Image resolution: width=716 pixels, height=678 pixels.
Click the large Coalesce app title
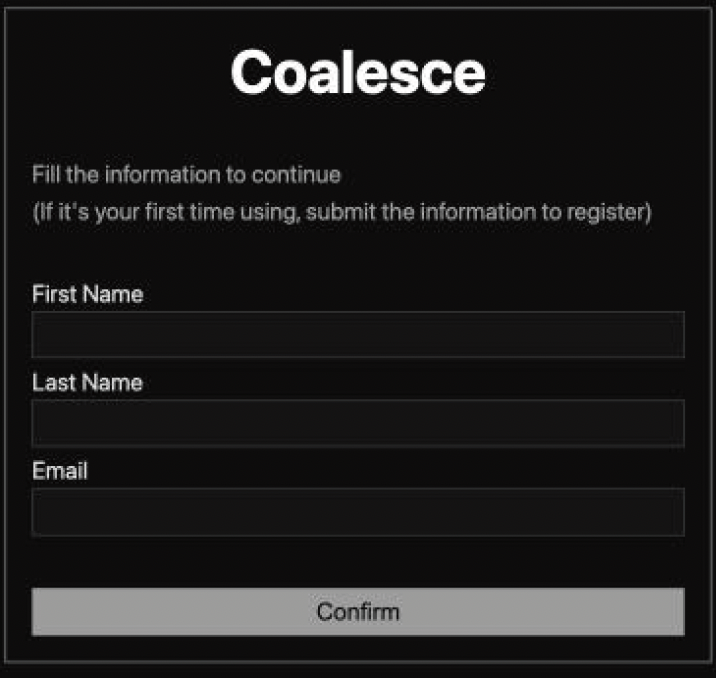click(358, 73)
